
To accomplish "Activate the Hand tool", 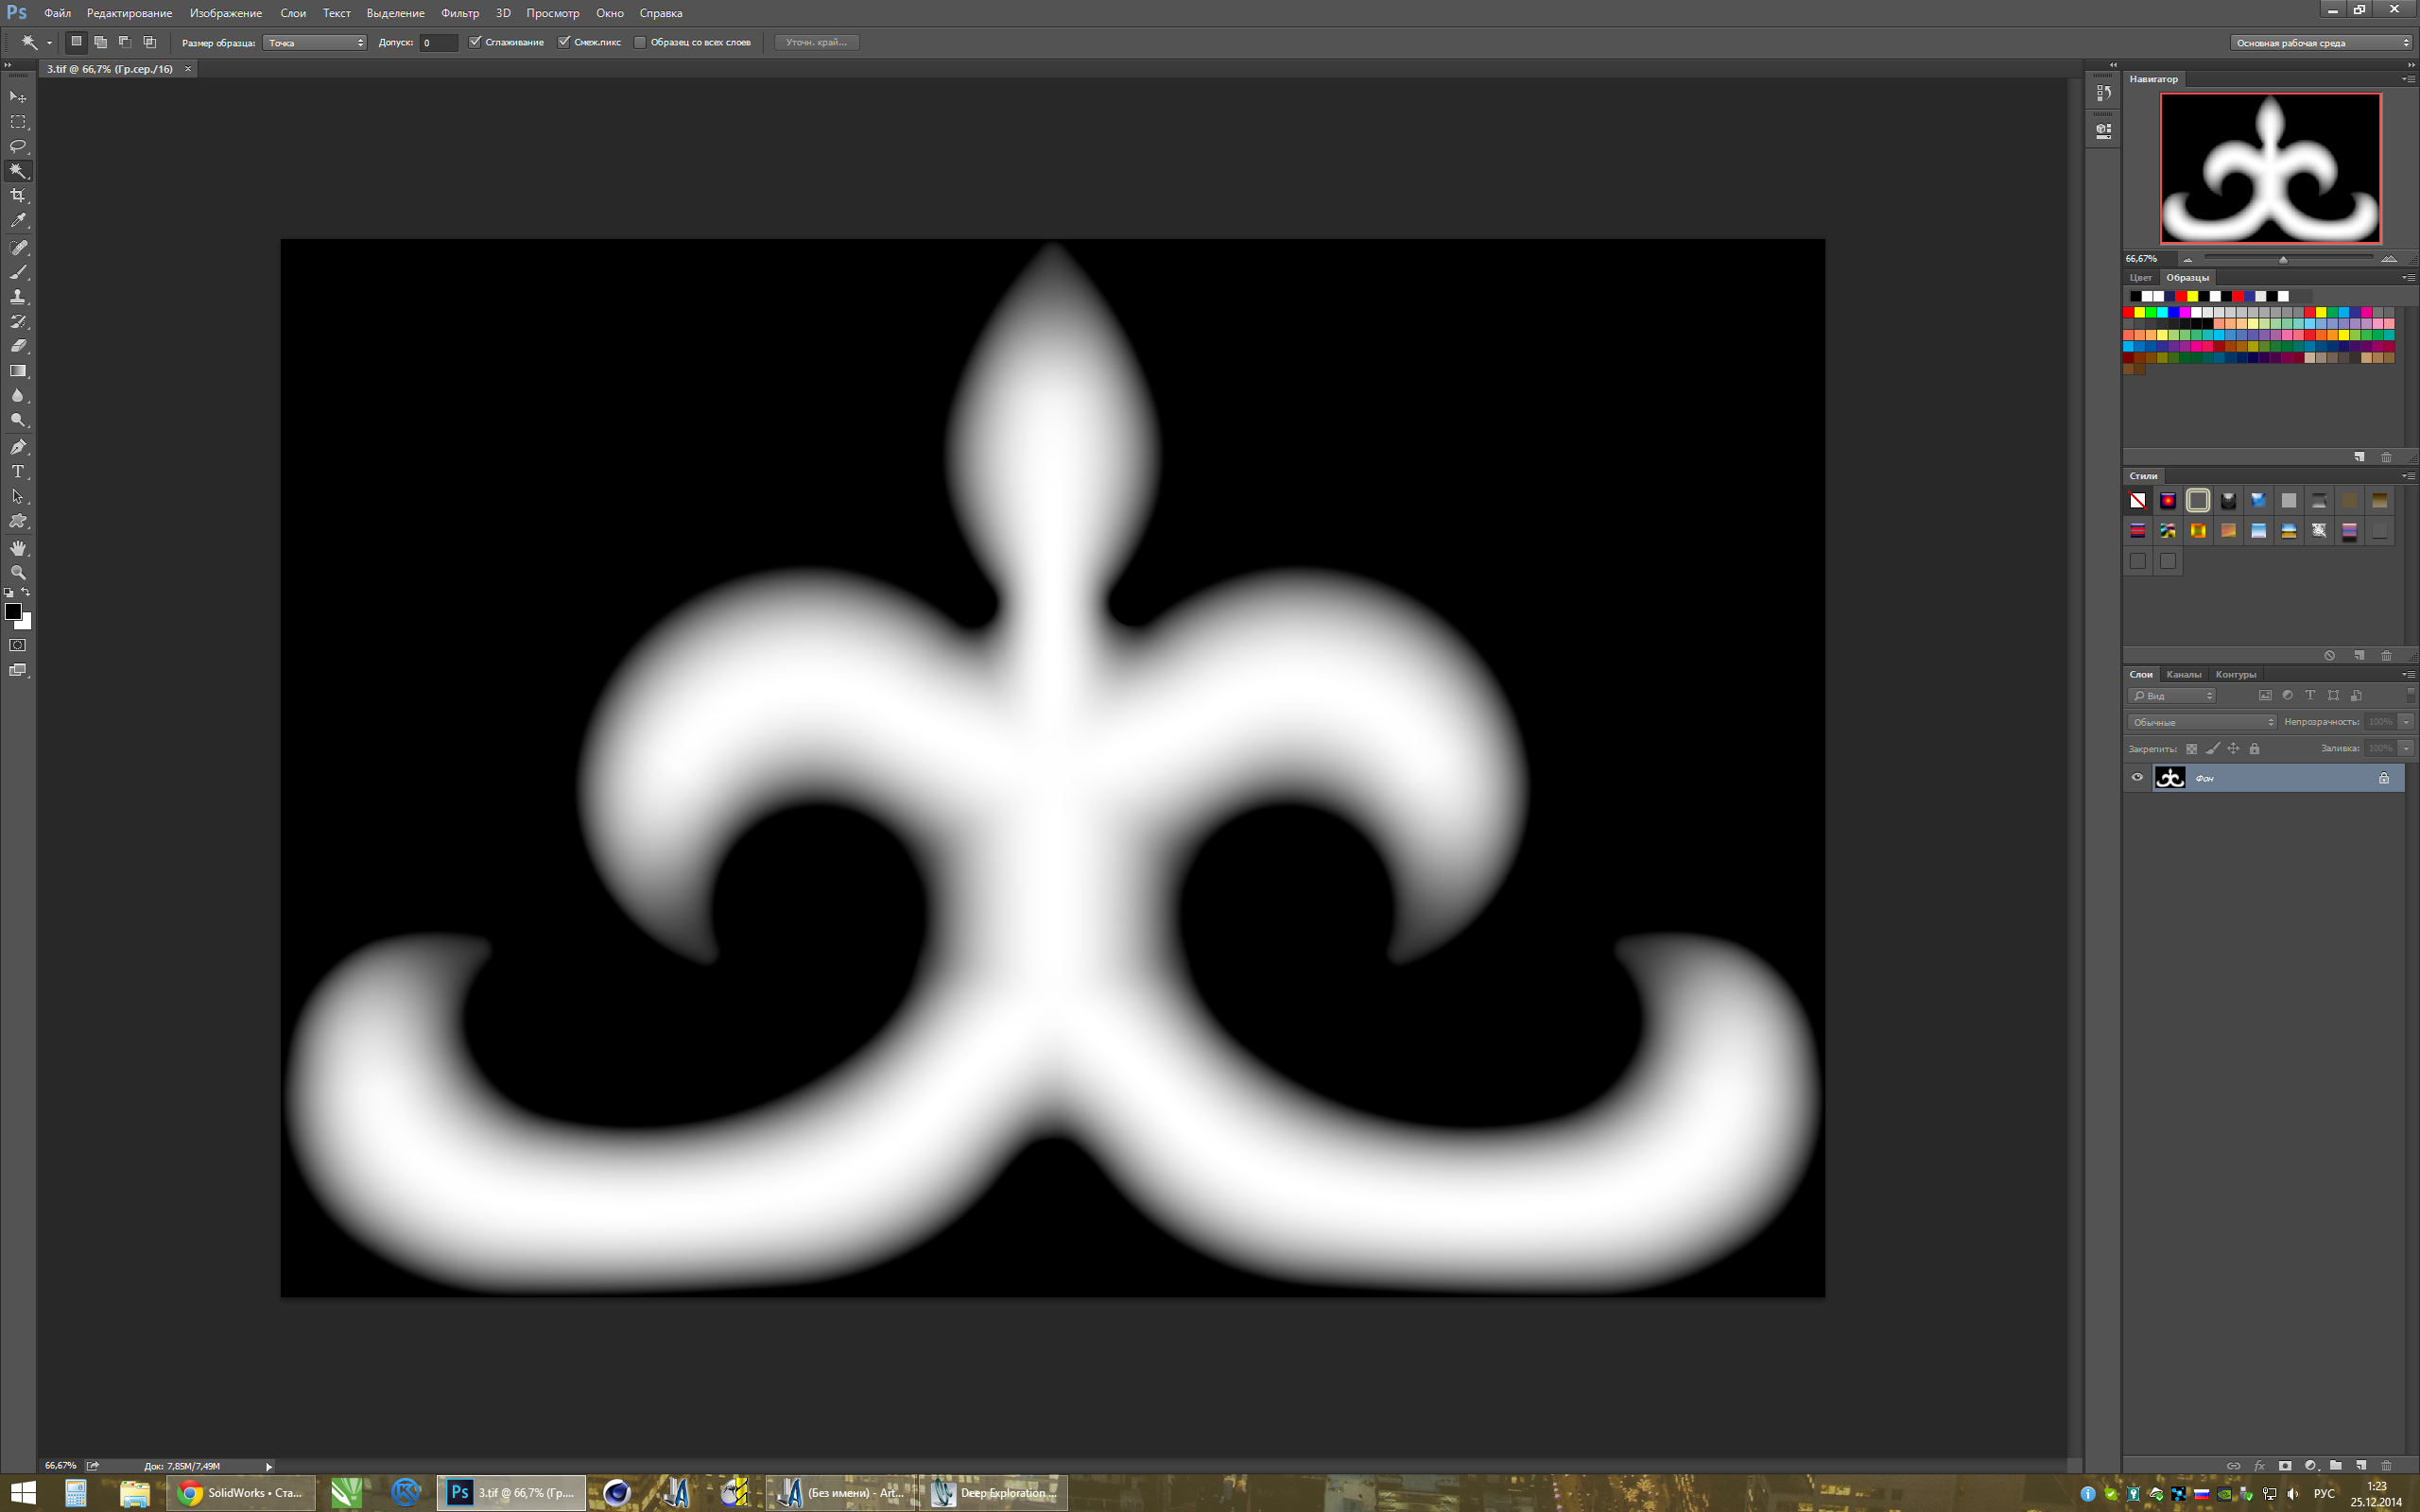I will [x=18, y=548].
